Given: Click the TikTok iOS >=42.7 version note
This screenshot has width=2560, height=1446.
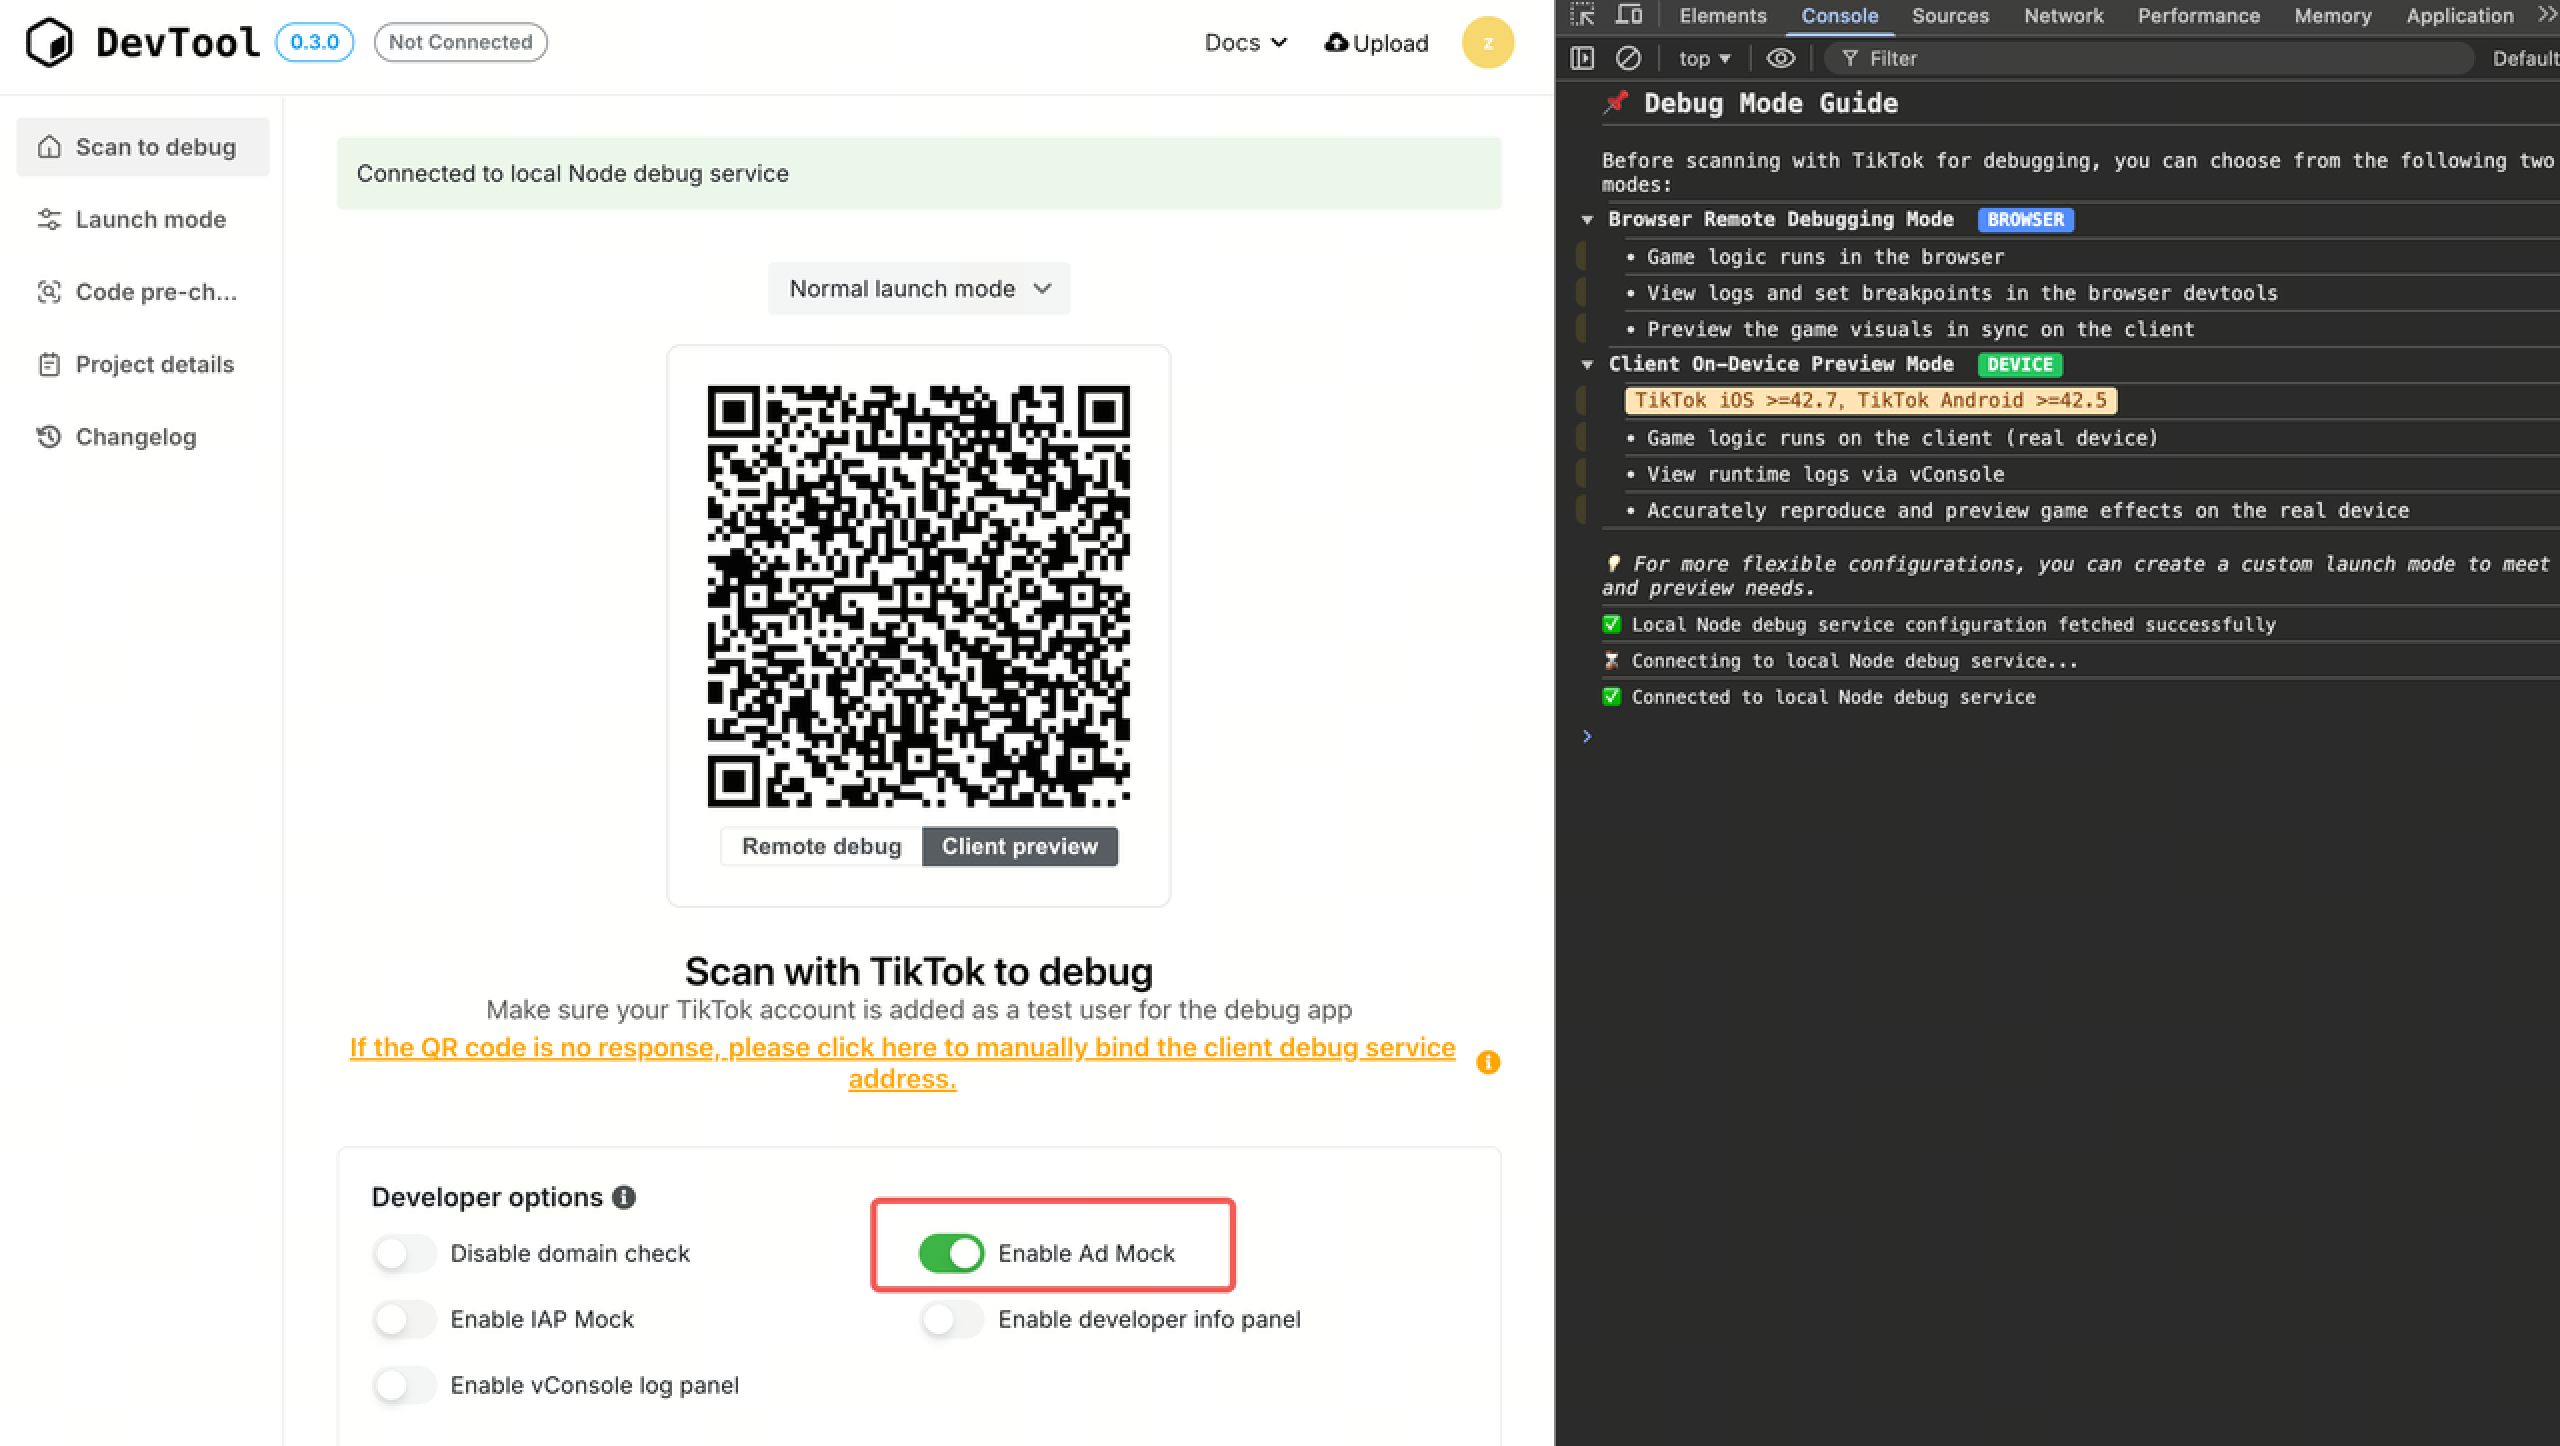Looking at the screenshot, I should point(1871,401).
